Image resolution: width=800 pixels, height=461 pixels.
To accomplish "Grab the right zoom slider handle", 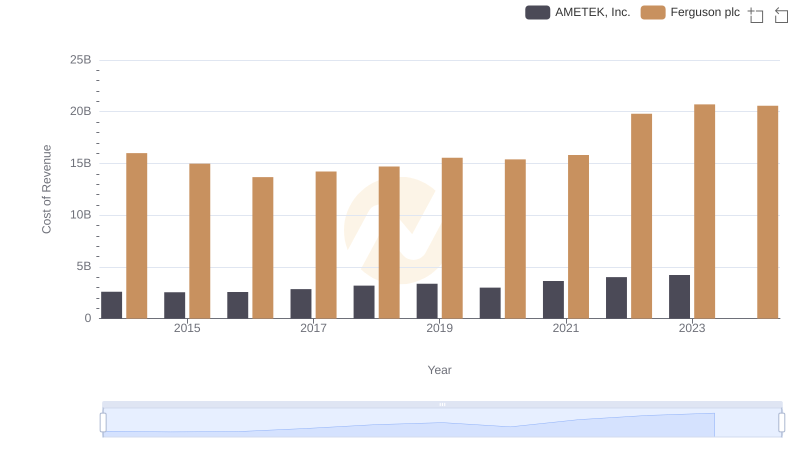I will [781, 423].
